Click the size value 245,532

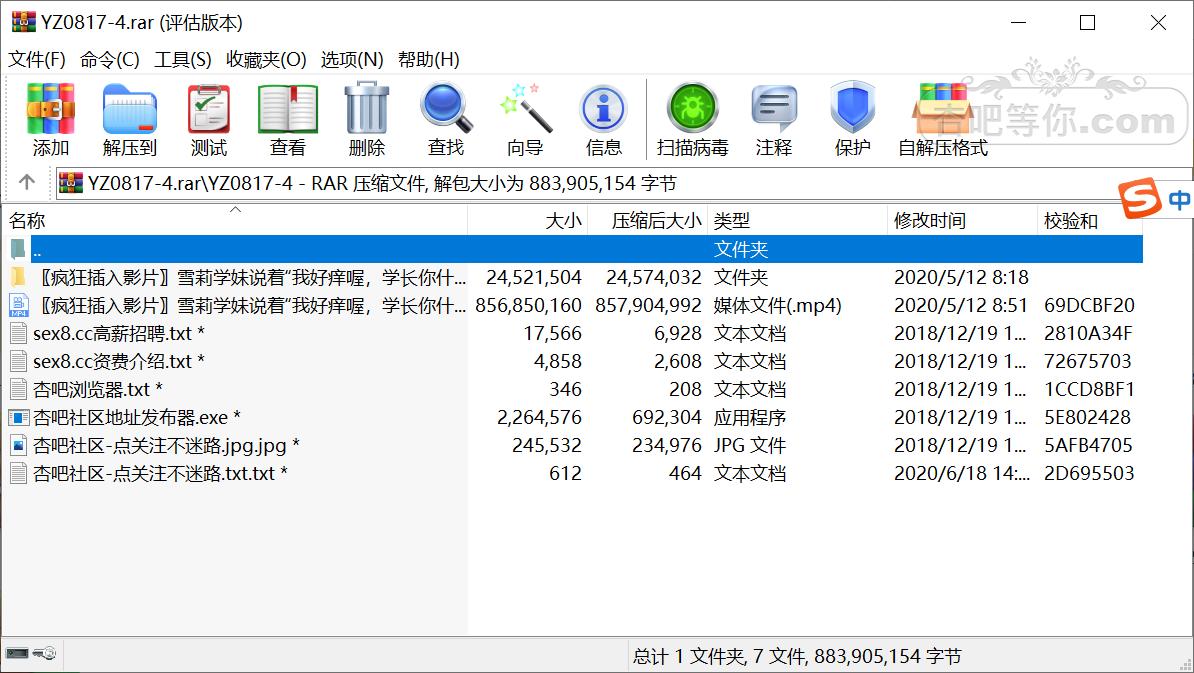(547, 445)
